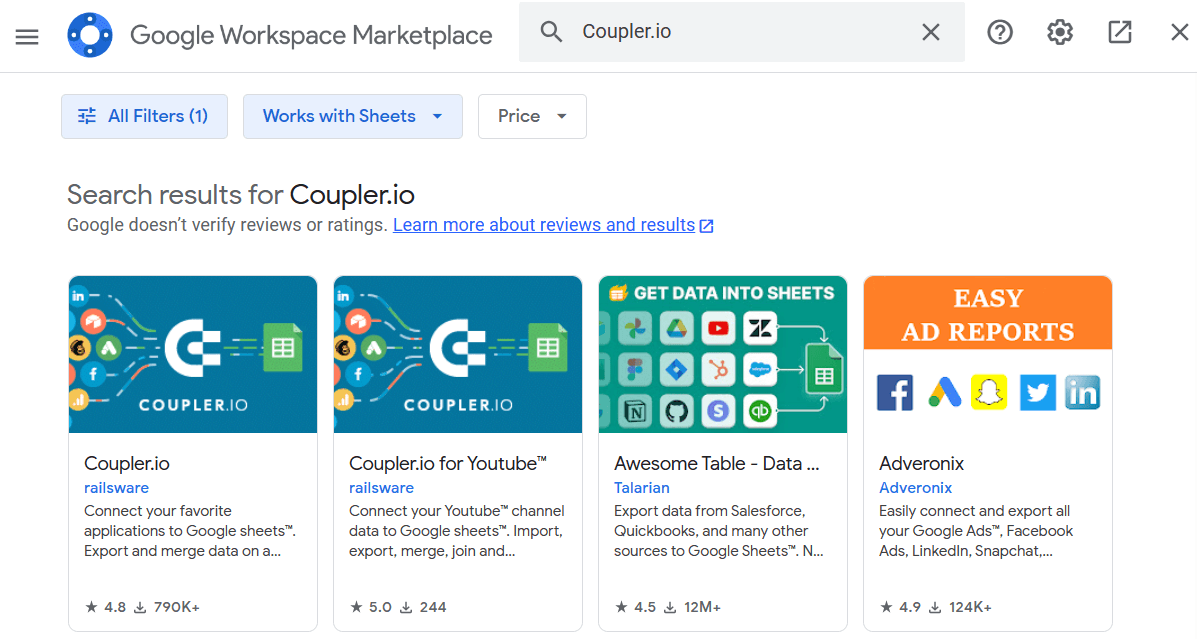
Task: Open Learn more about reviews and results
Action: click(544, 225)
